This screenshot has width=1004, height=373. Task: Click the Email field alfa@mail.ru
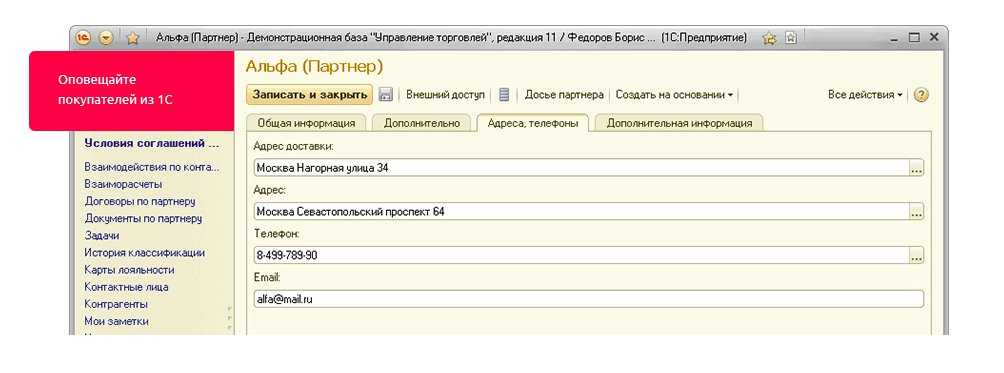[588, 299]
